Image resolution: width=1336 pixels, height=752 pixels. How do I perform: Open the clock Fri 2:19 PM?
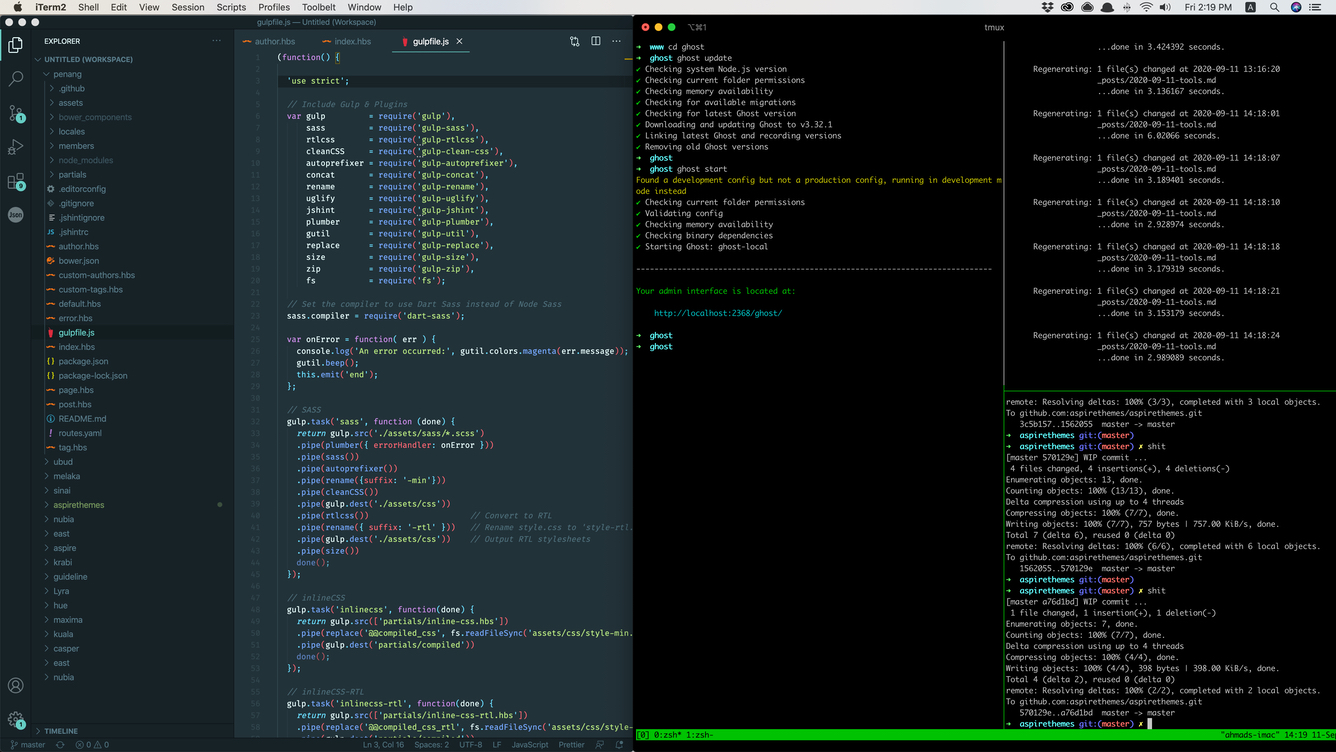1208,7
